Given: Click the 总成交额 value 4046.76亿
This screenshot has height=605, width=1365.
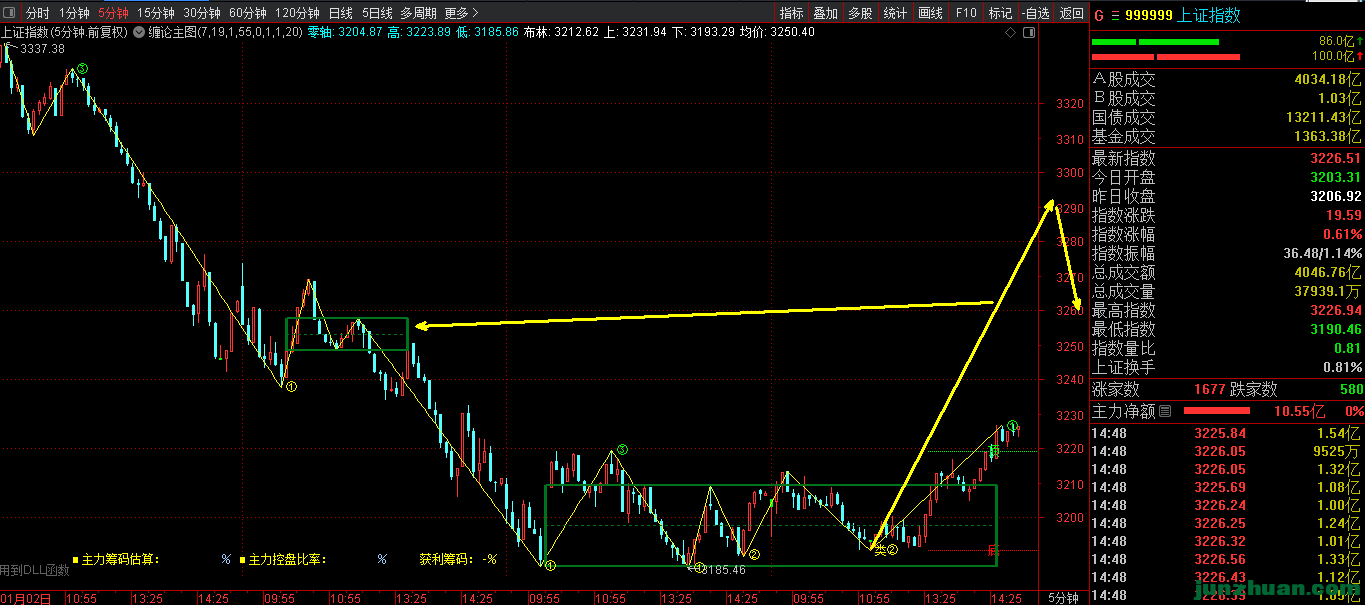Looking at the screenshot, I should pyautogui.click(x=1328, y=272).
